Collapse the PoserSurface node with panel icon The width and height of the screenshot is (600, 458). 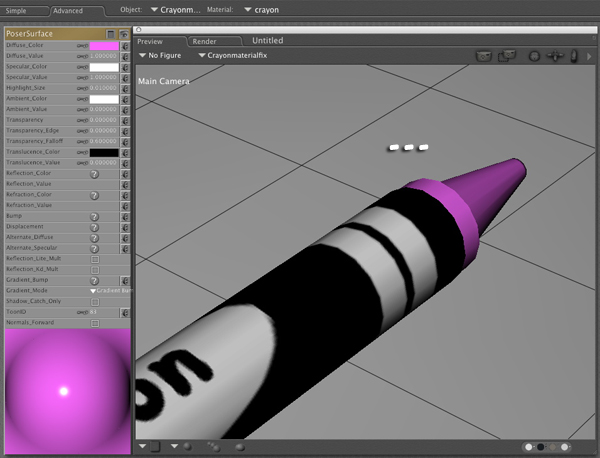[111, 34]
